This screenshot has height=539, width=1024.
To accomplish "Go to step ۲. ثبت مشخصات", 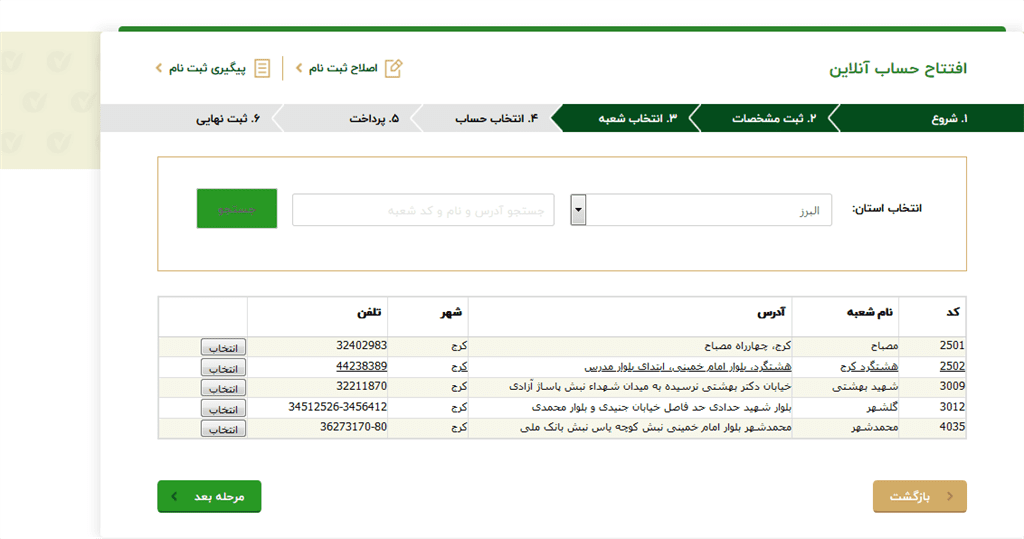I will 774,118.
